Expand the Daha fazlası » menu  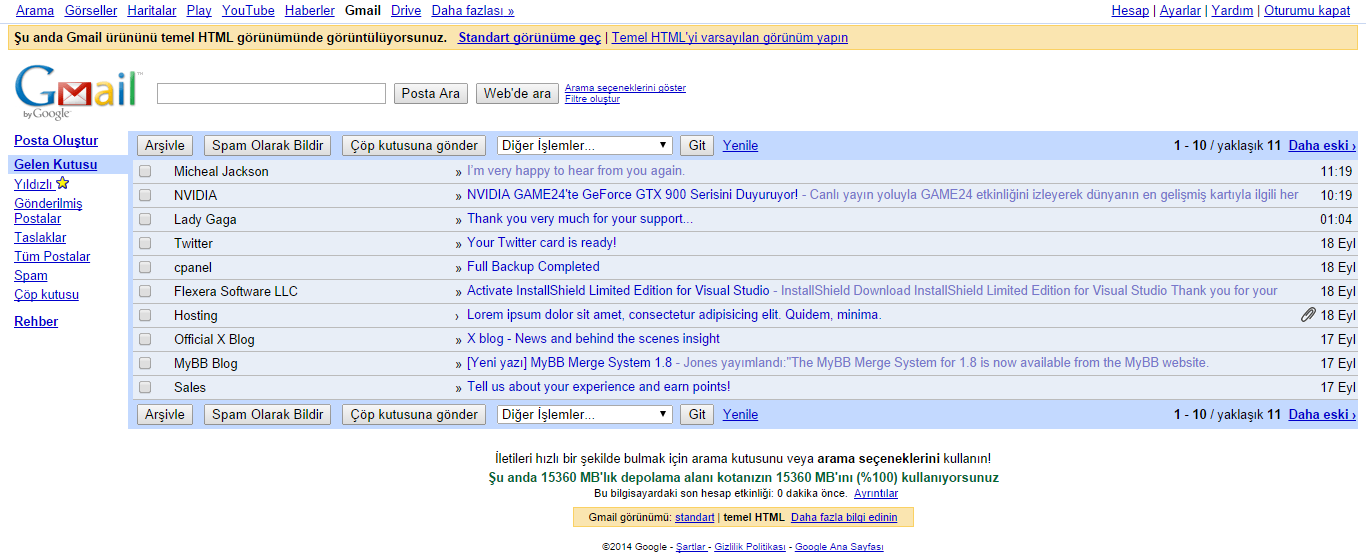(x=473, y=10)
